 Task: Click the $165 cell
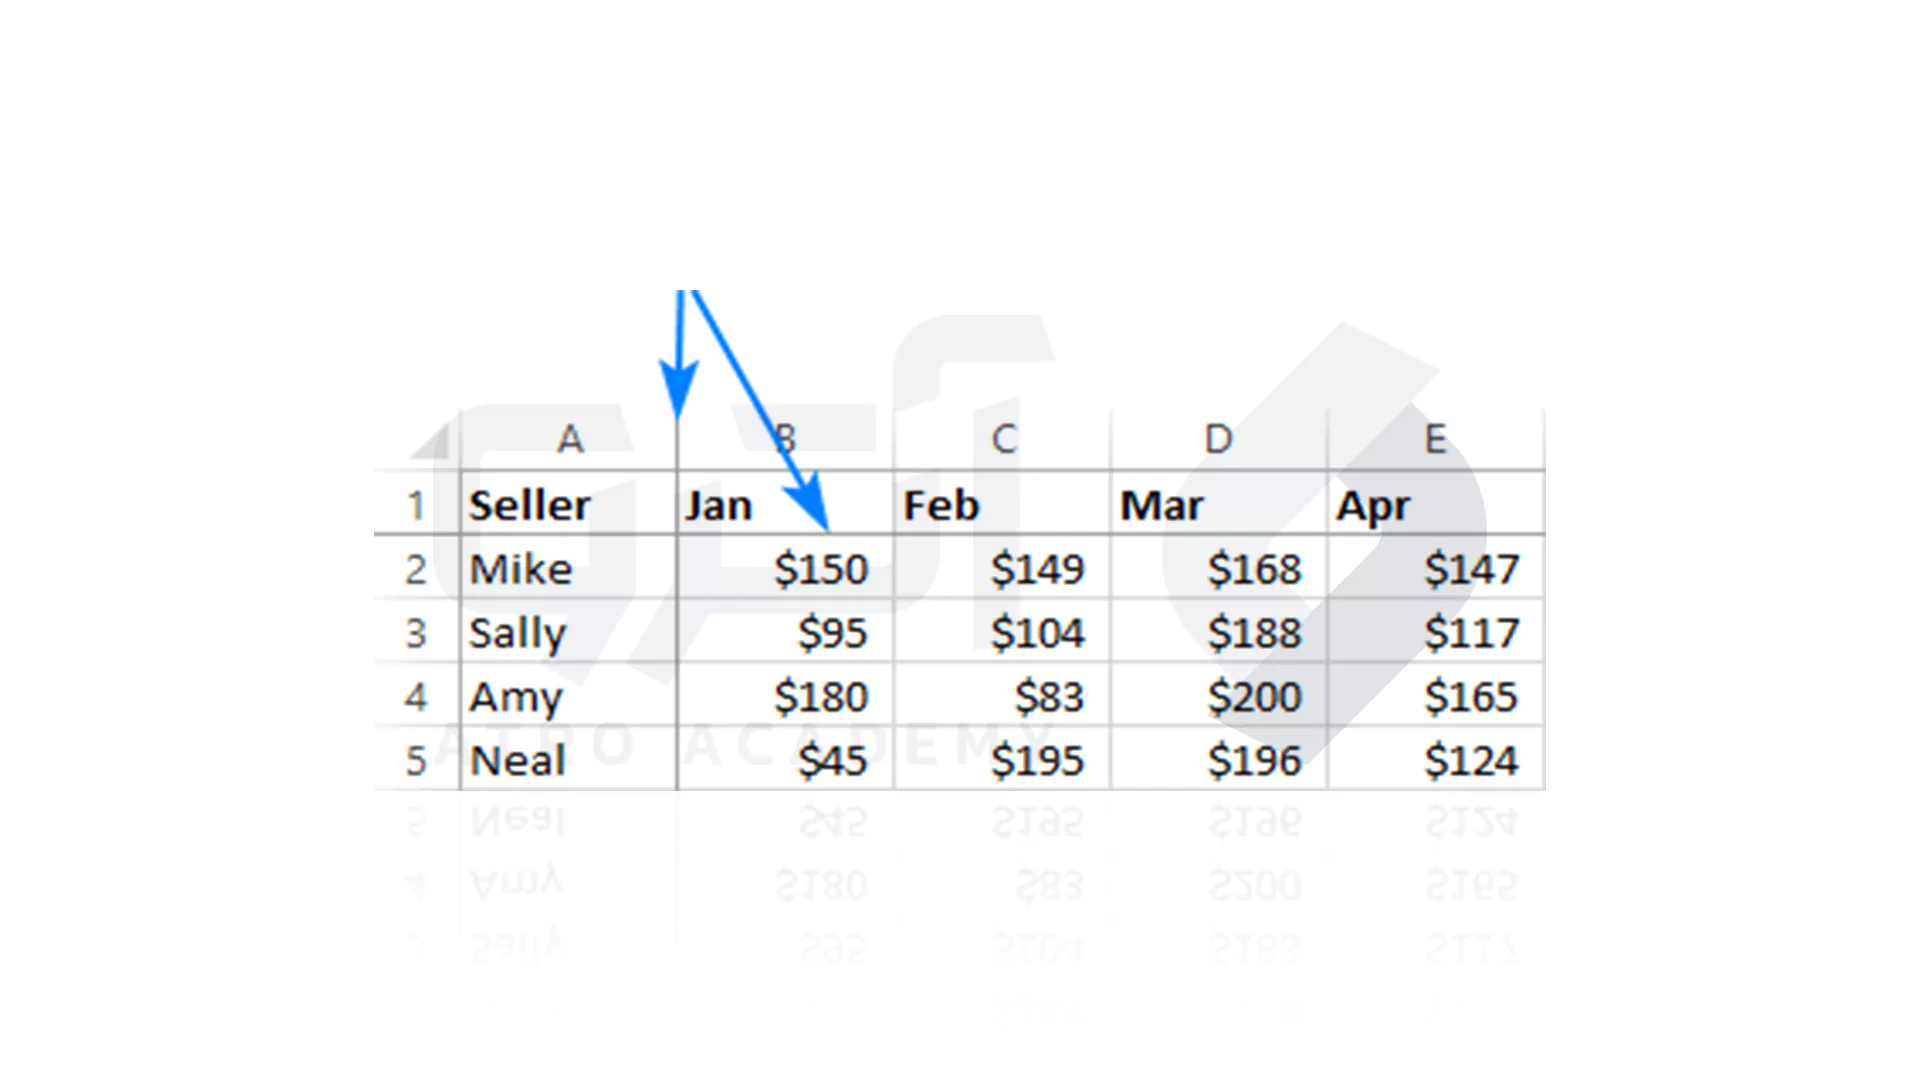1436,696
